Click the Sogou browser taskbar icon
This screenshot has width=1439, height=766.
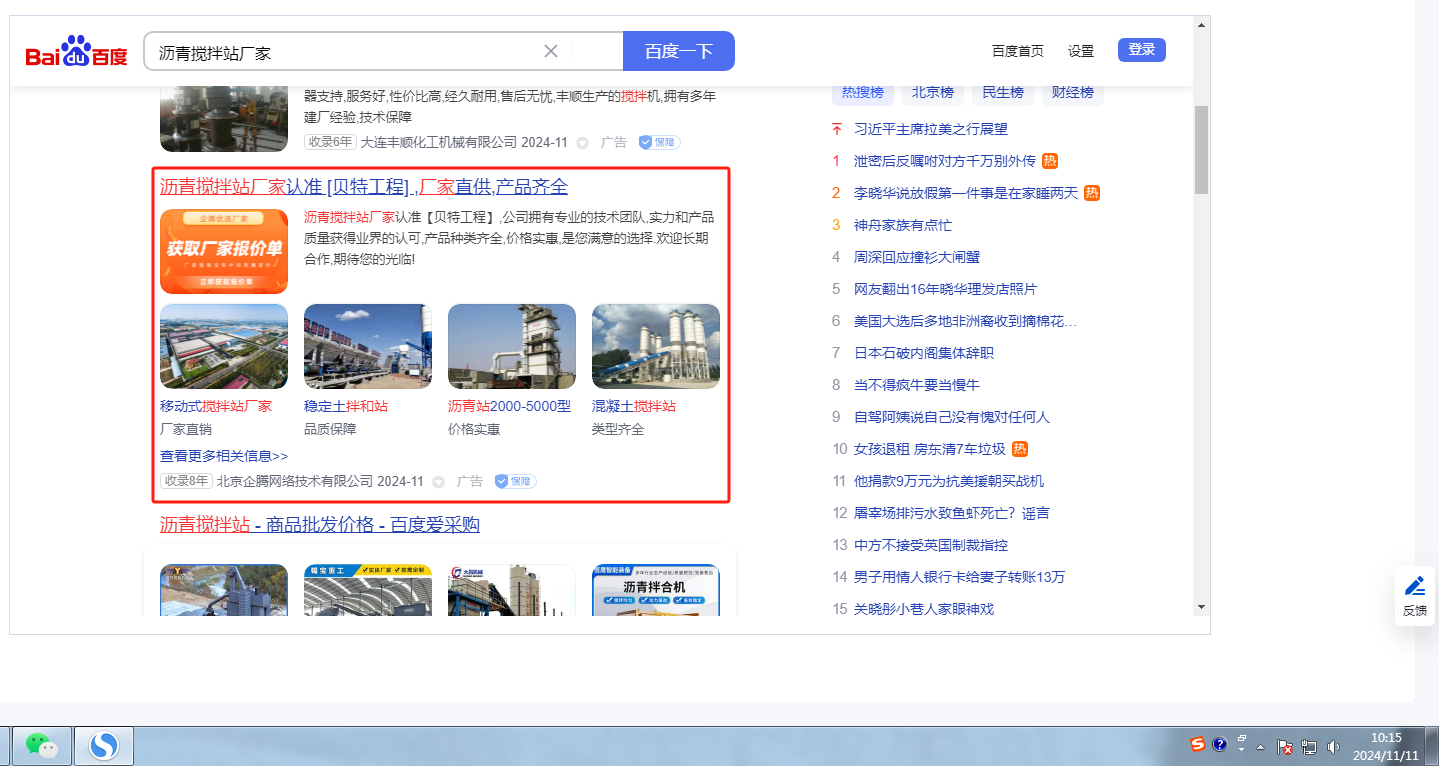click(104, 746)
